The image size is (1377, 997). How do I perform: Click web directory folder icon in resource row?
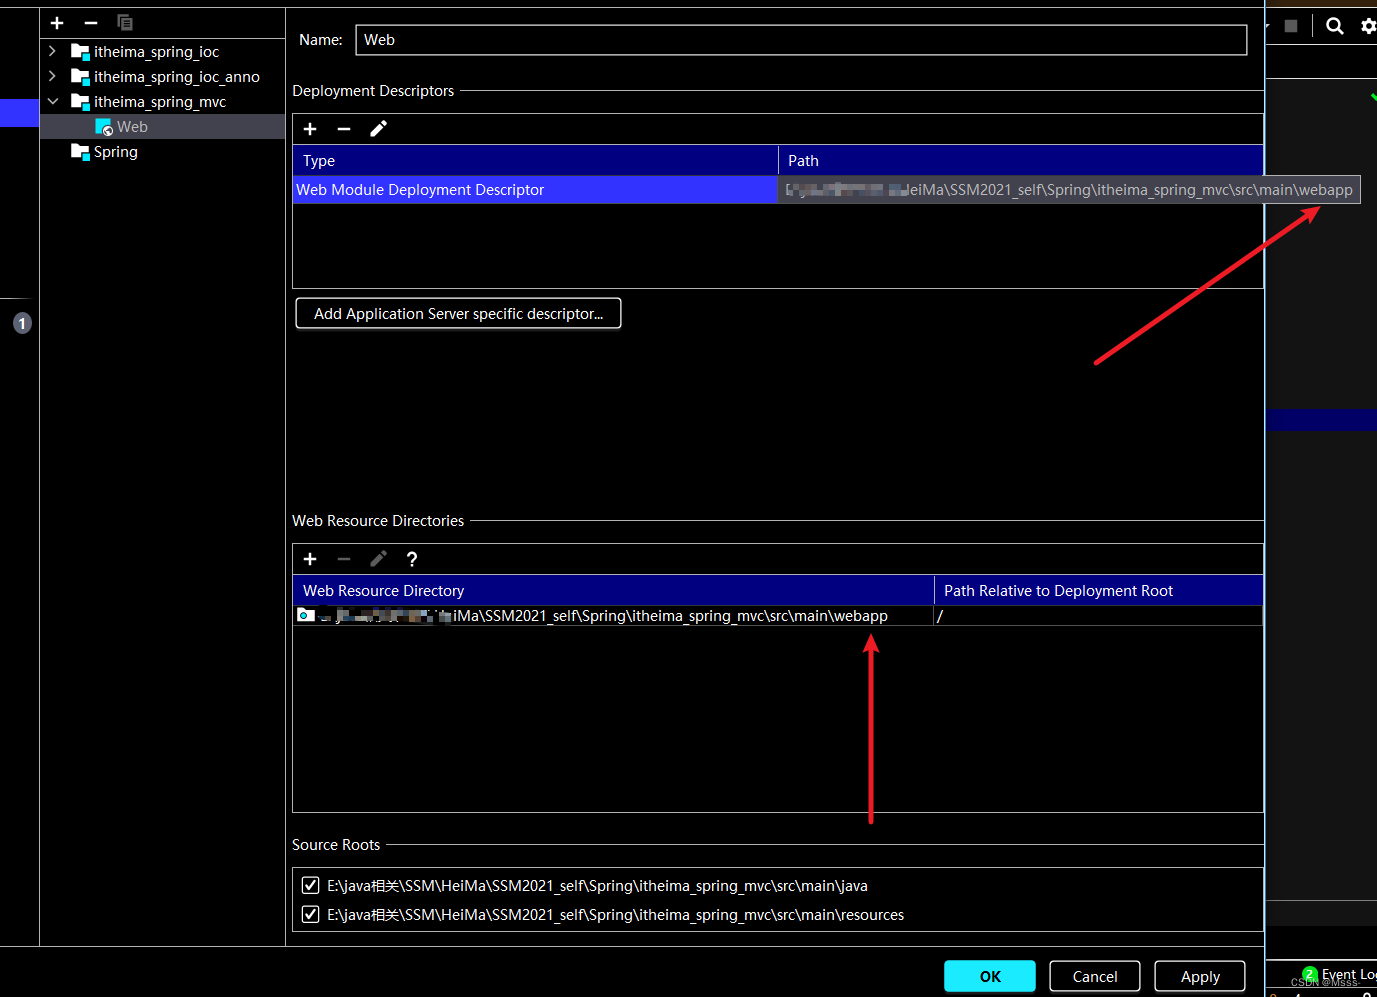tap(306, 615)
